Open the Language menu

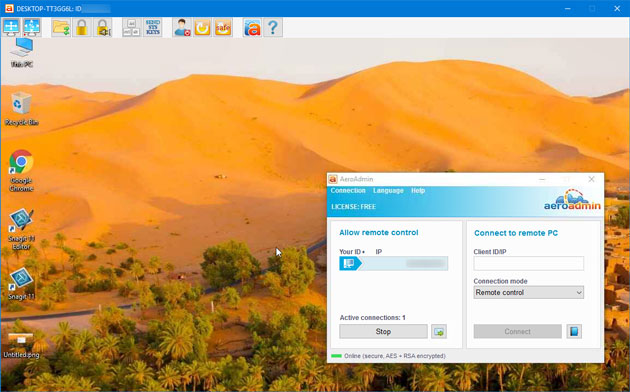click(388, 190)
